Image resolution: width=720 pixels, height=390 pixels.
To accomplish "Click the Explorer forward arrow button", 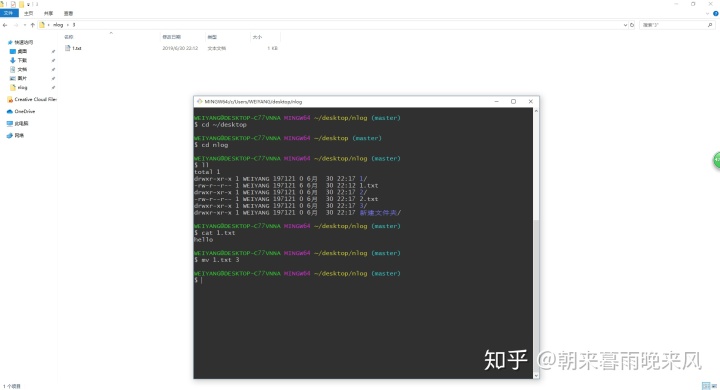I will [16, 25].
